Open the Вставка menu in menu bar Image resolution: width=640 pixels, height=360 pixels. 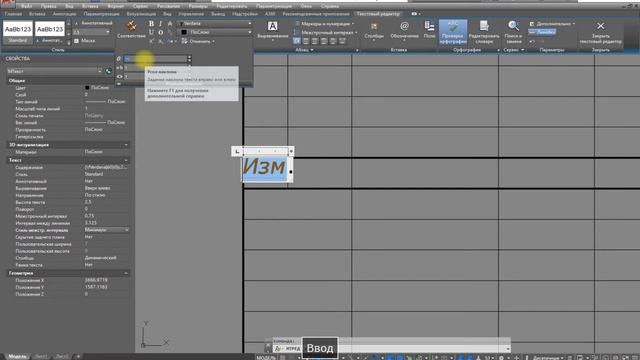click(90, 6)
